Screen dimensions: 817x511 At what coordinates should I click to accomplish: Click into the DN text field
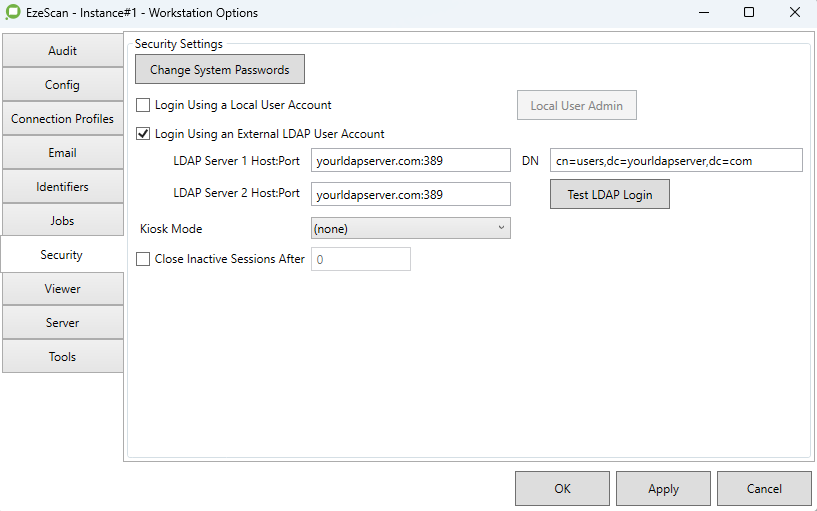pos(676,161)
